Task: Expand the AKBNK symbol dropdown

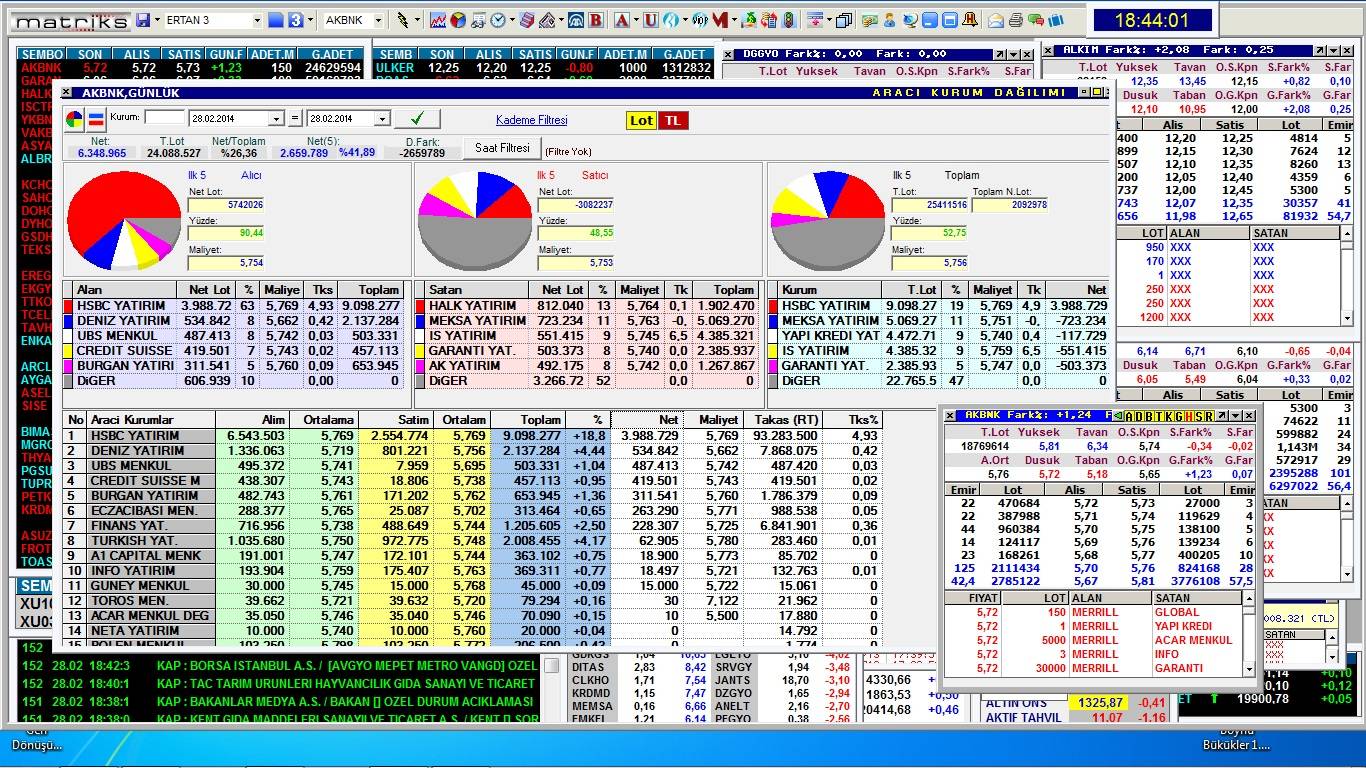Action: pyautogui.click(x=380, y=20)
